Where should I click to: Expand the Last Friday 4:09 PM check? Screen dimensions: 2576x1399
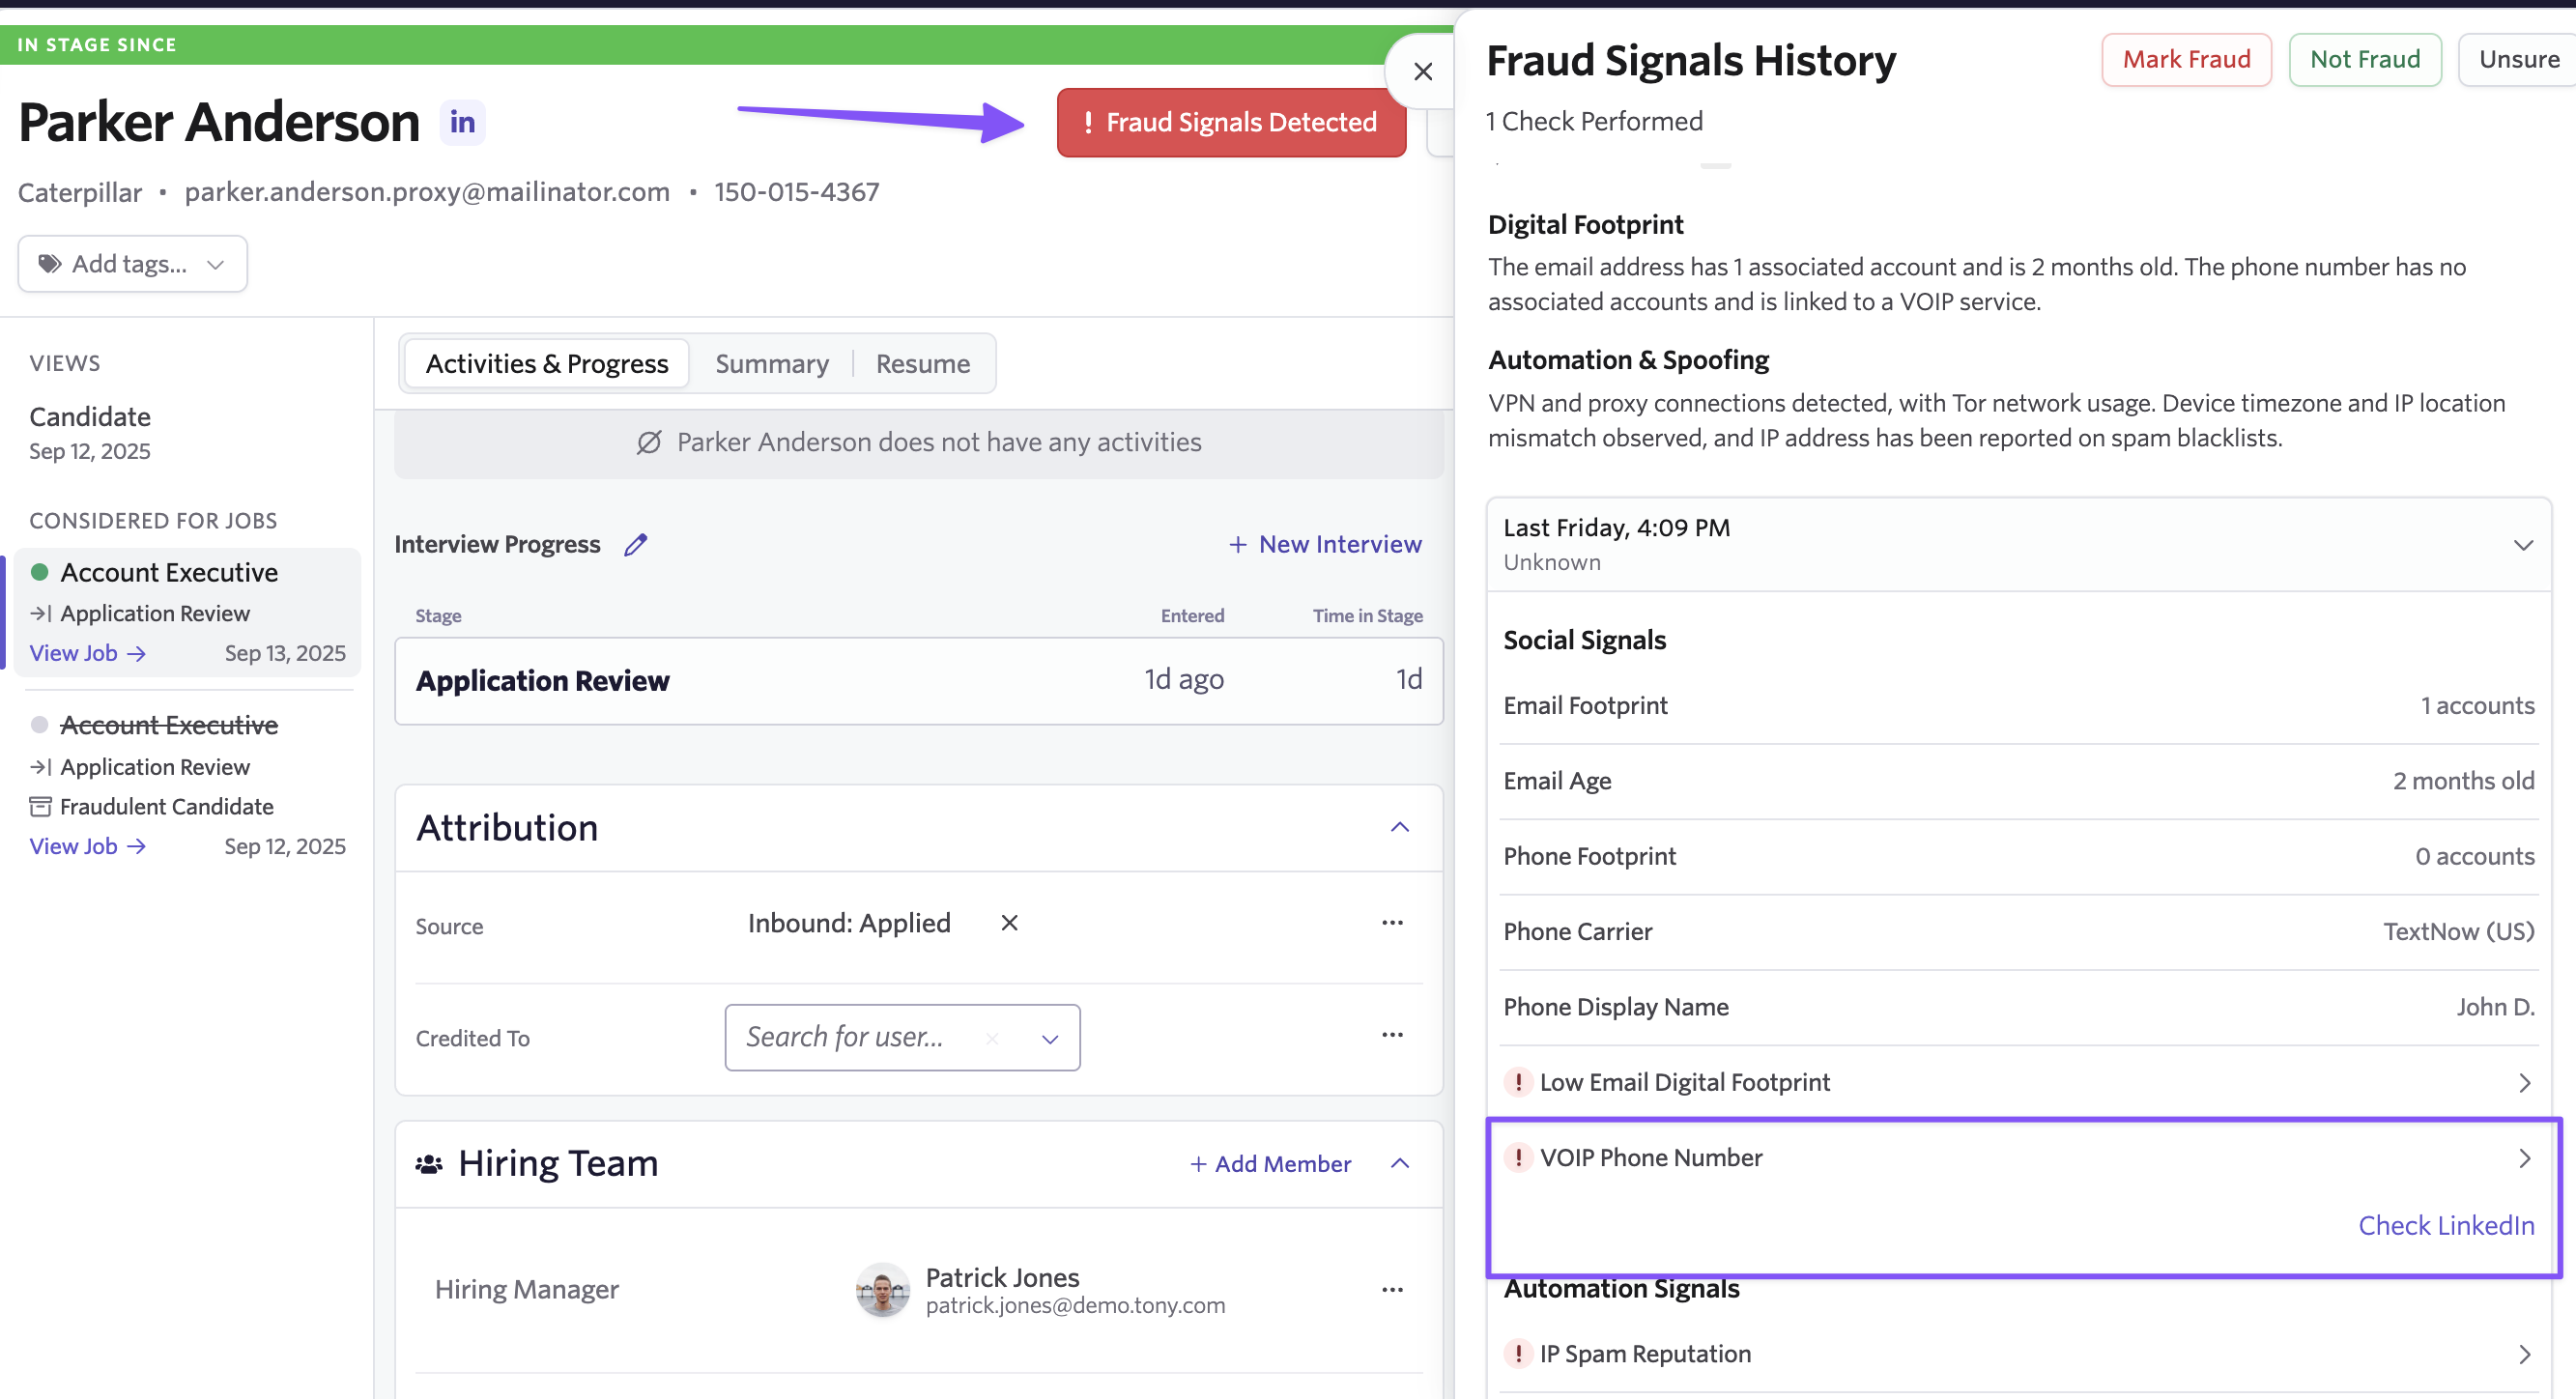click(x=2018, y=544)
